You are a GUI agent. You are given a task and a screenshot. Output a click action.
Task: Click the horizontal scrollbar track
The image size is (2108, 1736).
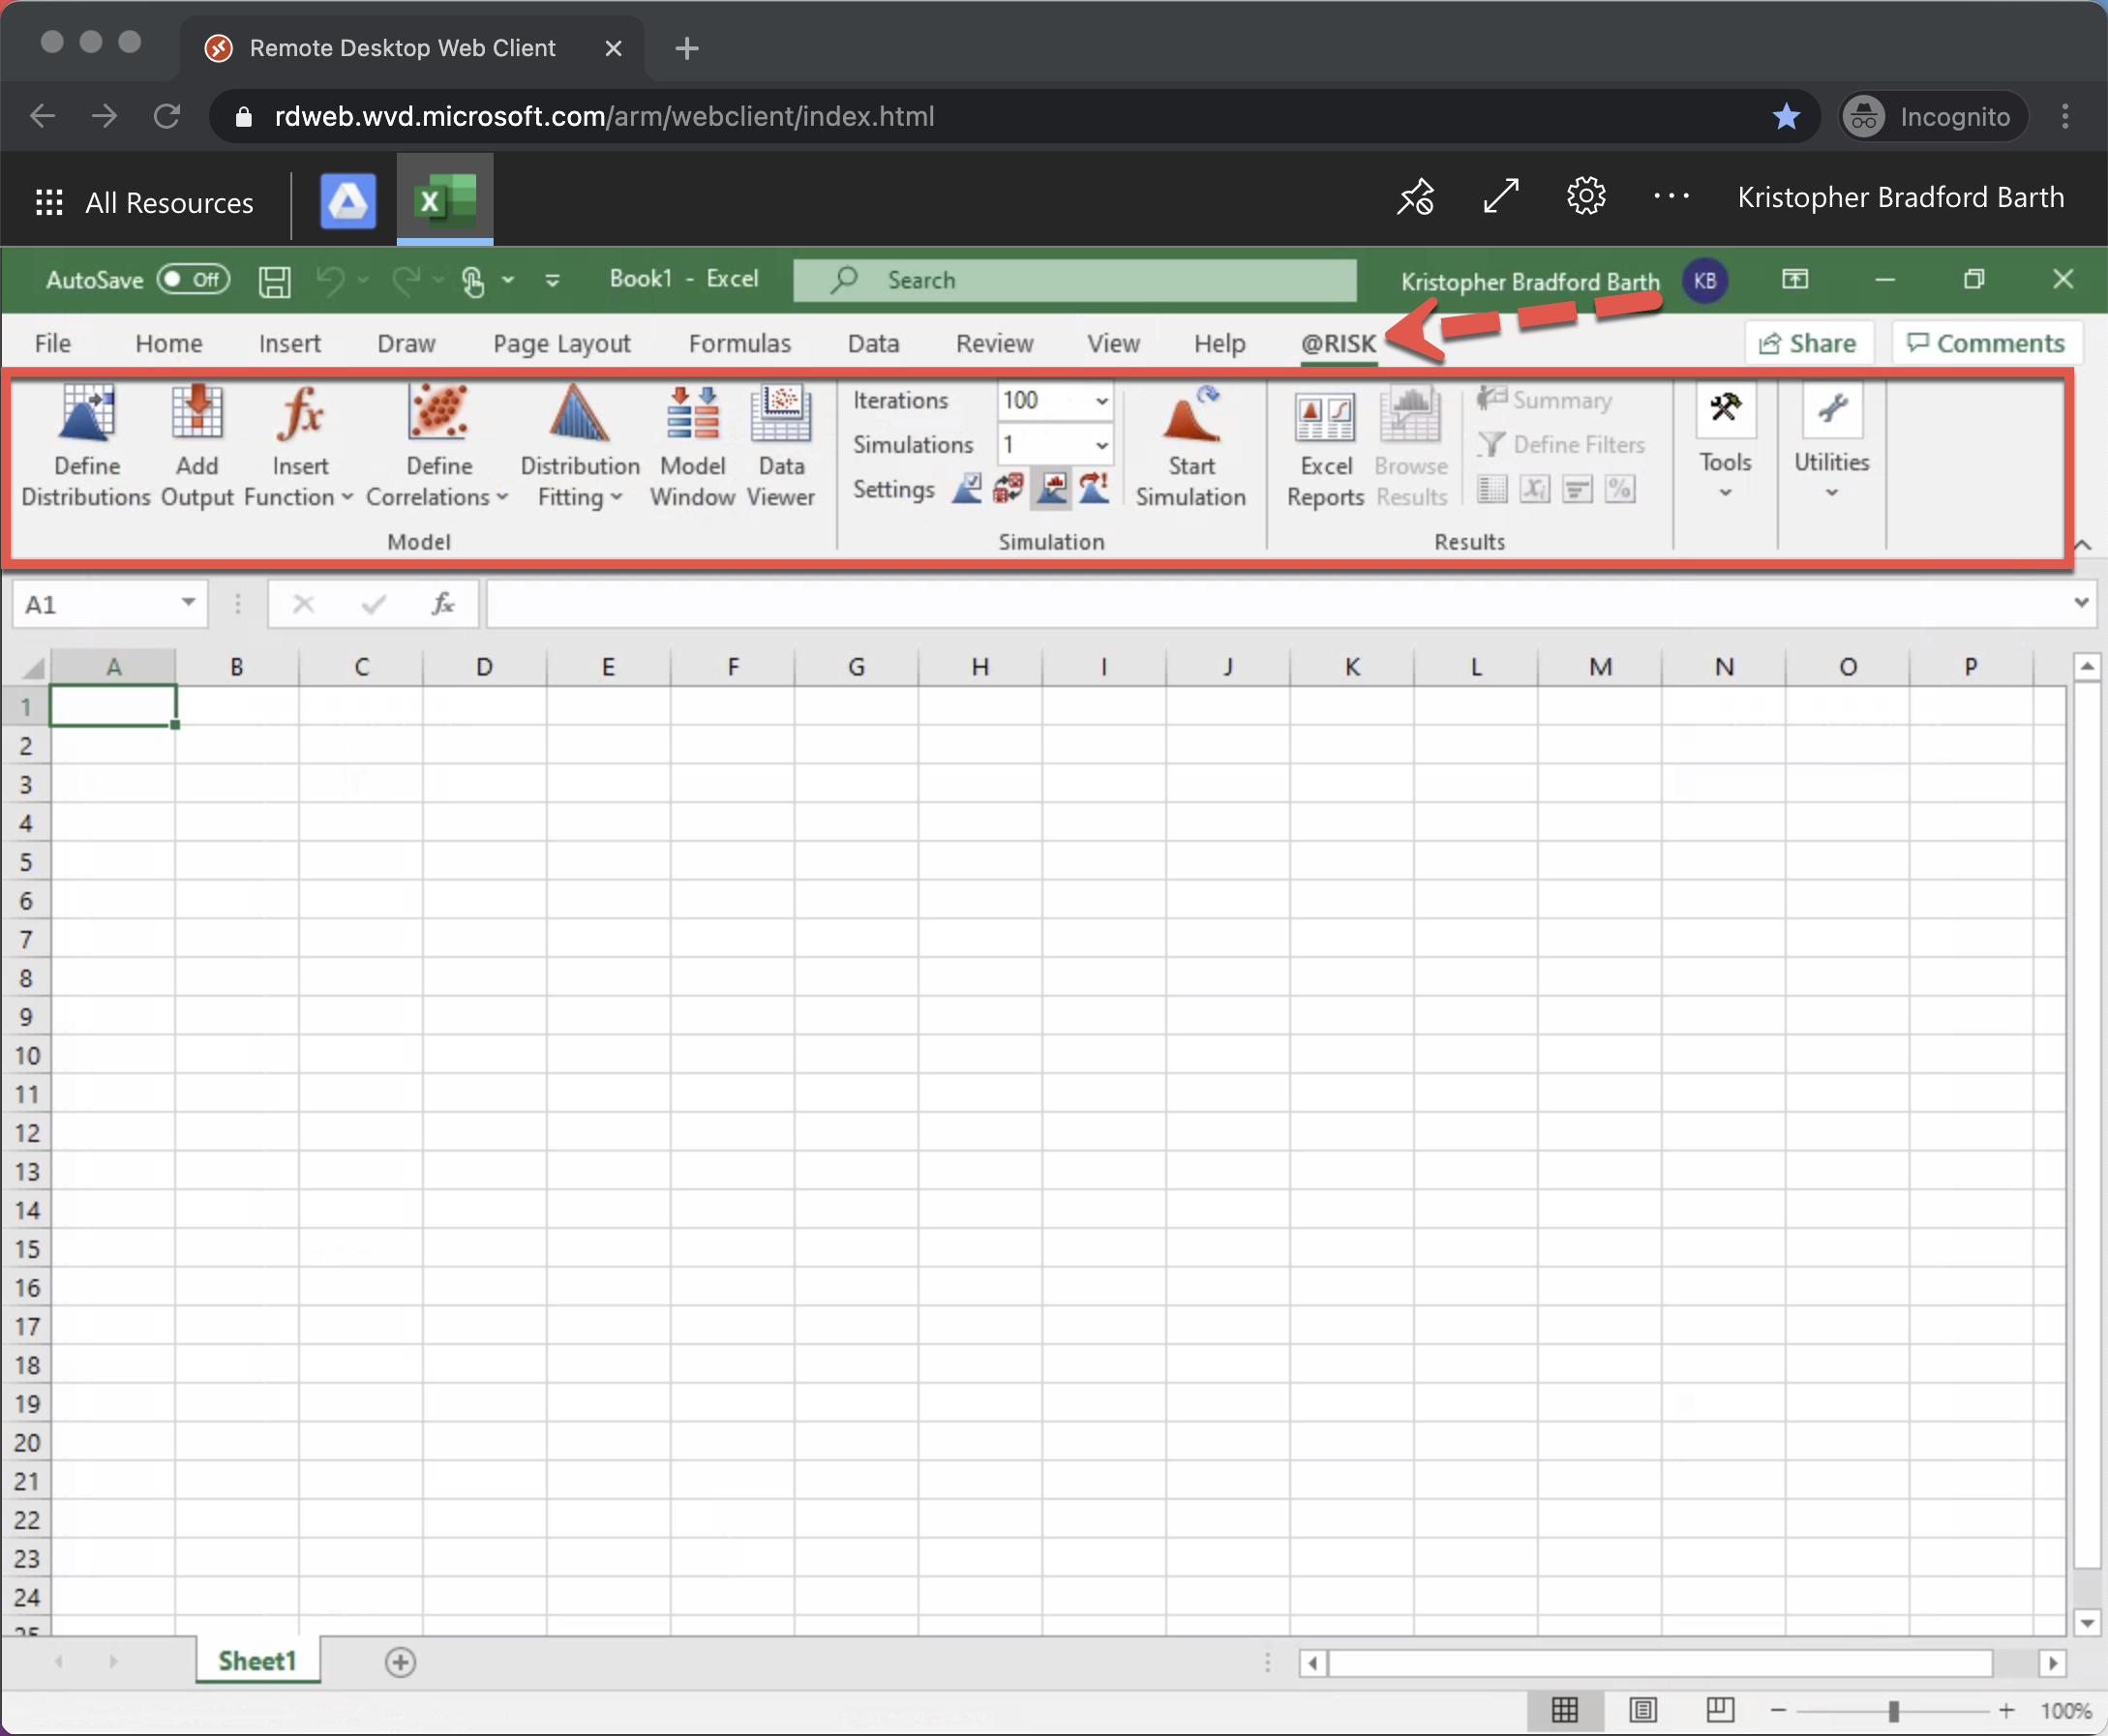1660,1662
